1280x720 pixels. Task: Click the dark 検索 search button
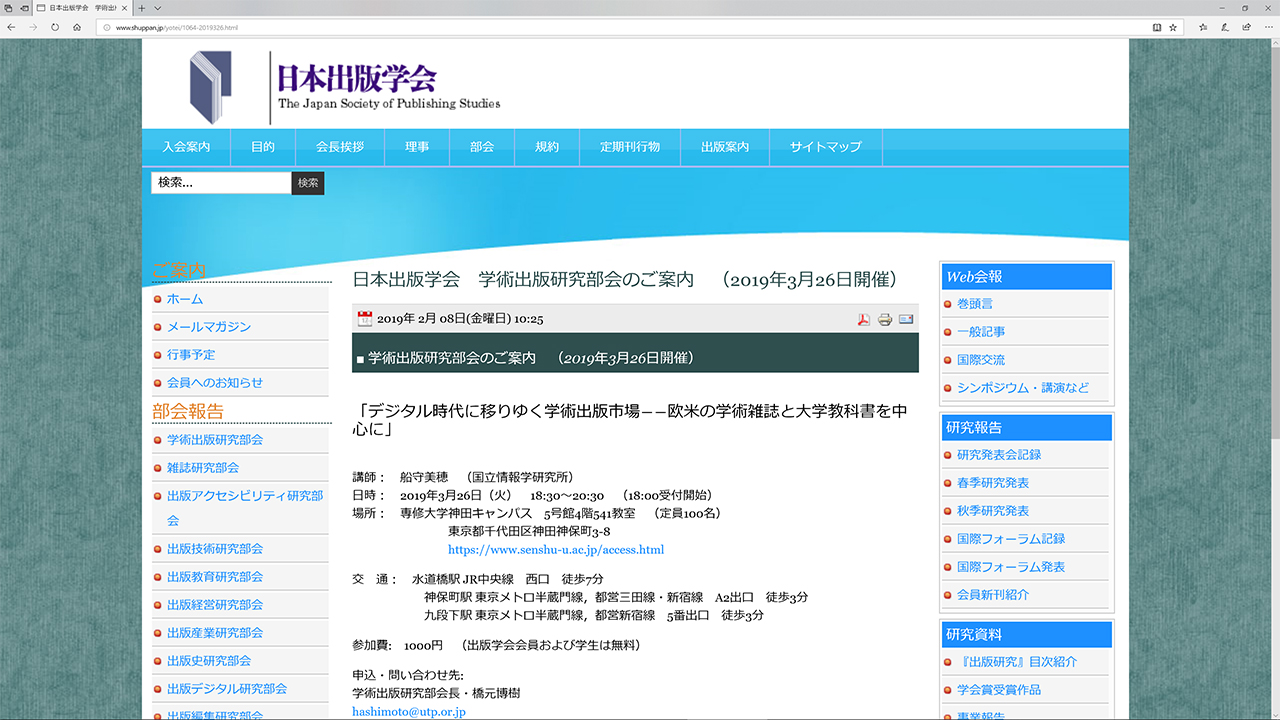click(308, 183)
